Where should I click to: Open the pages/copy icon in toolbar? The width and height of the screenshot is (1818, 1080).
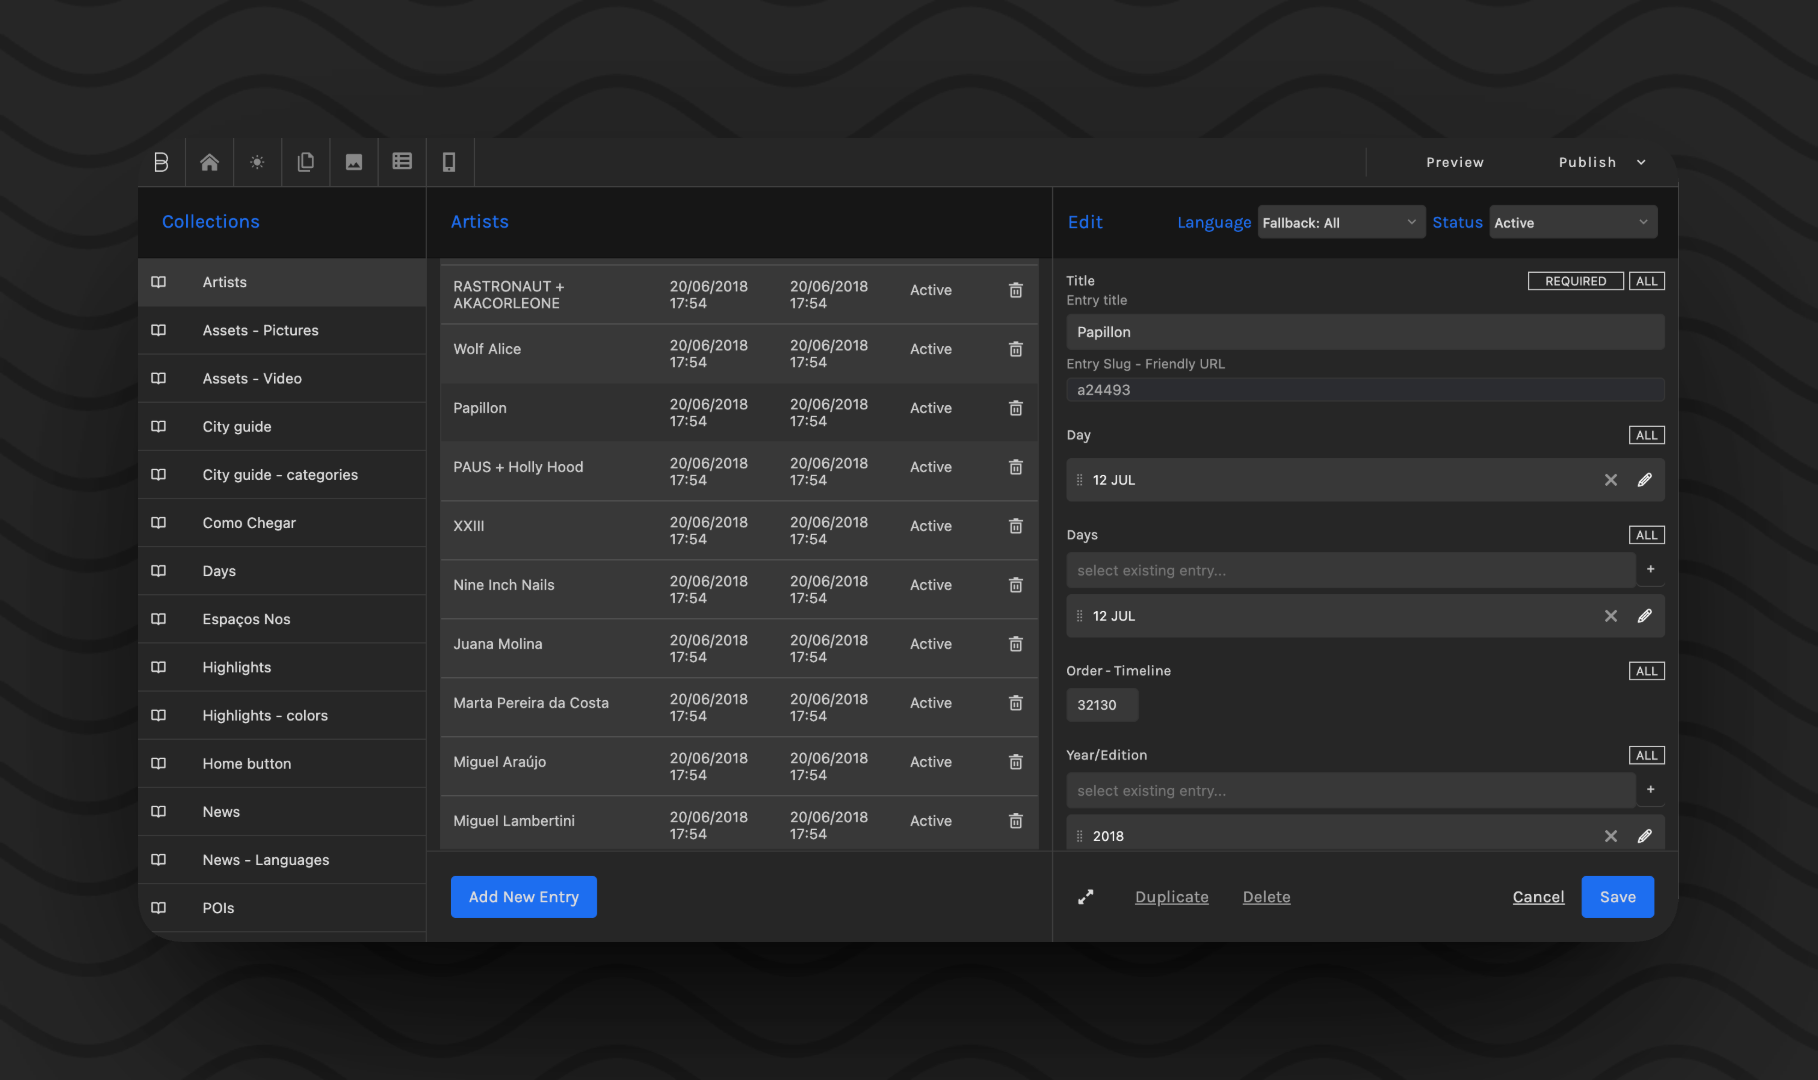tap(306, 162)
